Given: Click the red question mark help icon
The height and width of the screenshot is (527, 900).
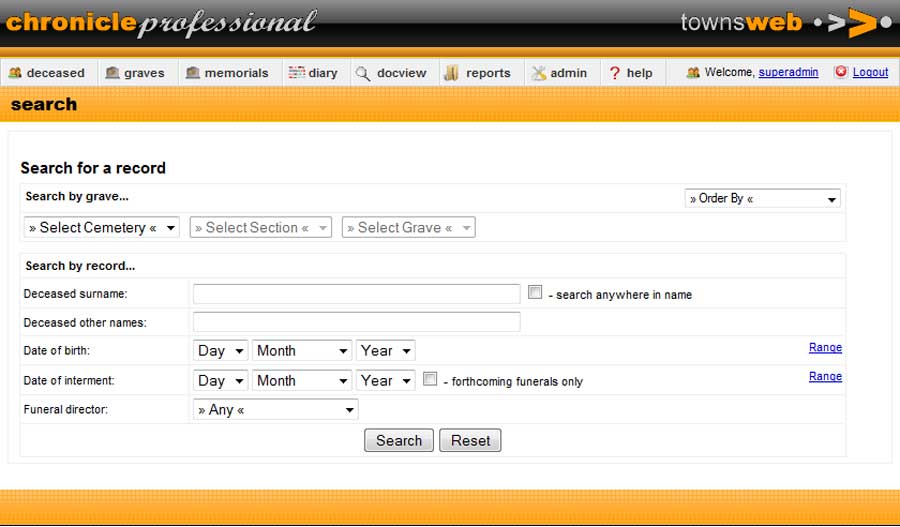Looking at the screenshot, I should click(x=615, y=73).
